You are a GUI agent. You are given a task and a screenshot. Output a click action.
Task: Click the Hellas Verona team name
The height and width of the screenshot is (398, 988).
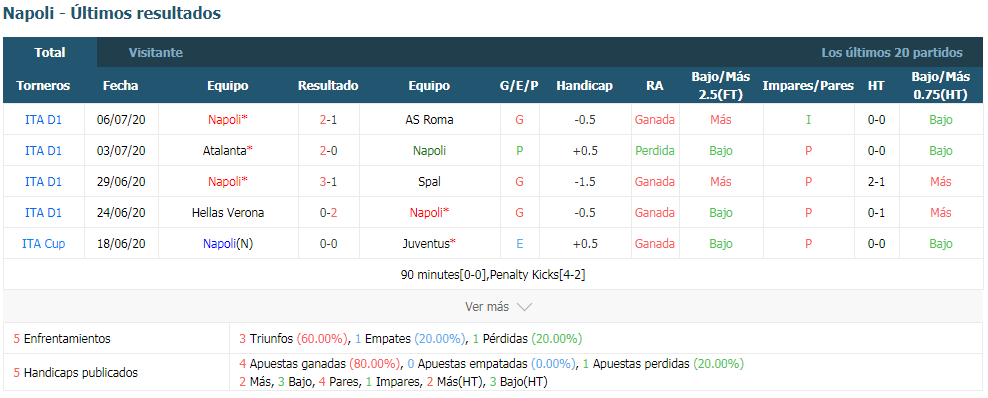[227, 213]
